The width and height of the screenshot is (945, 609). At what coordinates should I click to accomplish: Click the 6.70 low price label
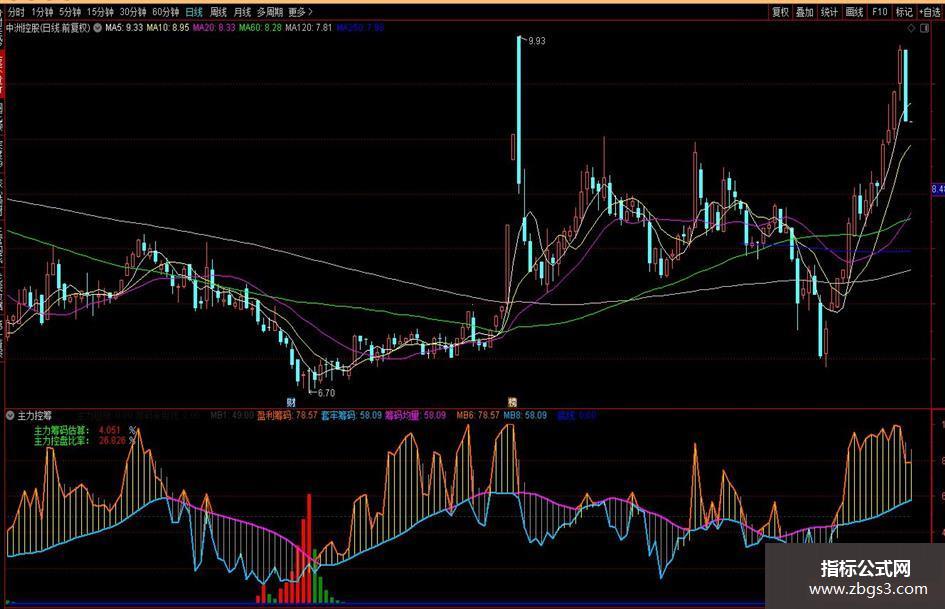click(x=326, y=393)
